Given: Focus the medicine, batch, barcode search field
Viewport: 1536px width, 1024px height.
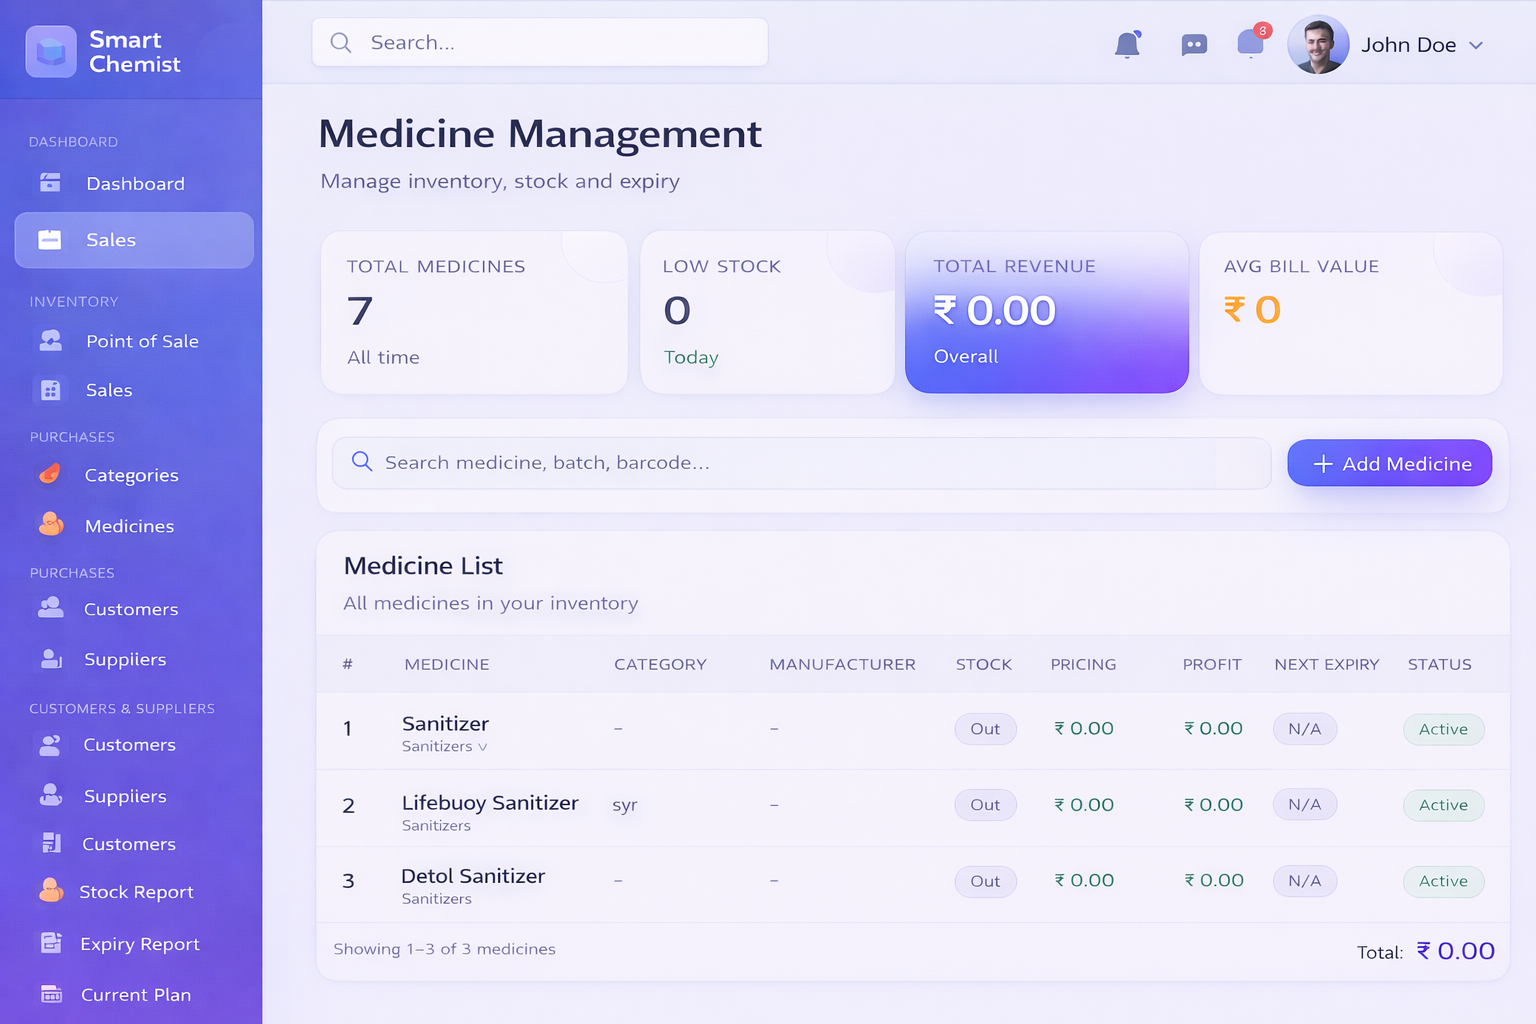Looking at the screenshot, I should pos(800,463).
